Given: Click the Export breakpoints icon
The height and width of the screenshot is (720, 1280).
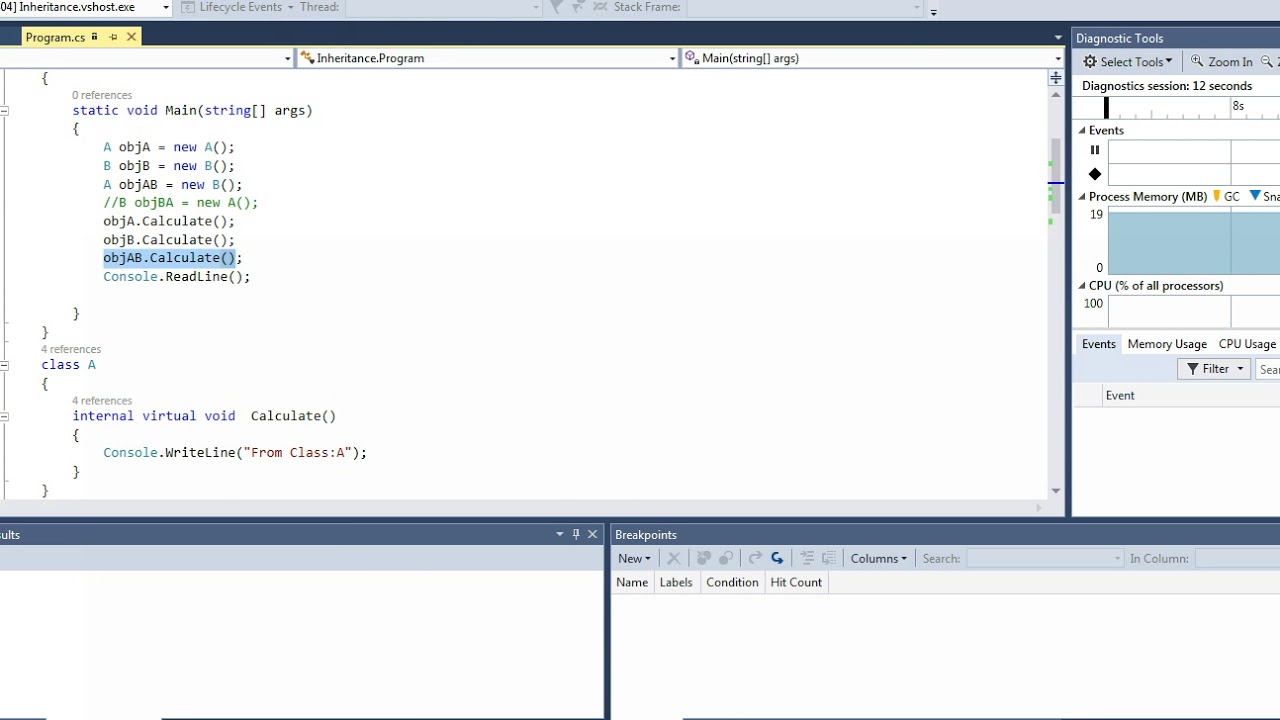Looking at the screenshot, I should click(755, 559).
